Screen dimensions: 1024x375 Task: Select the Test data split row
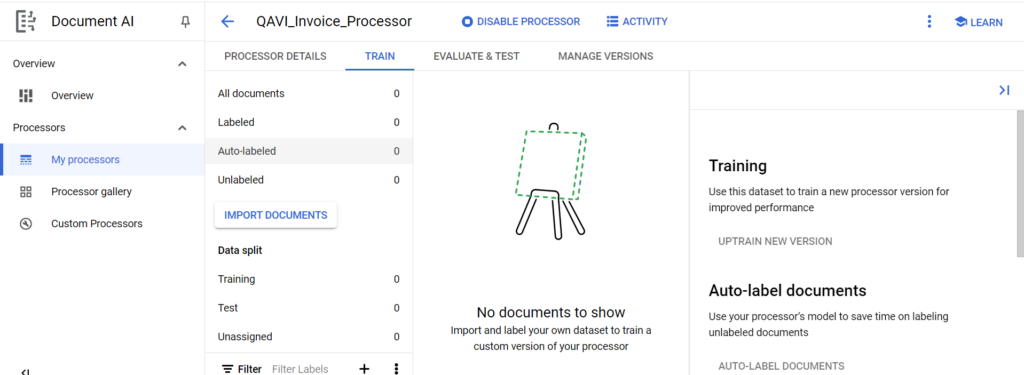tap(308, 308)
